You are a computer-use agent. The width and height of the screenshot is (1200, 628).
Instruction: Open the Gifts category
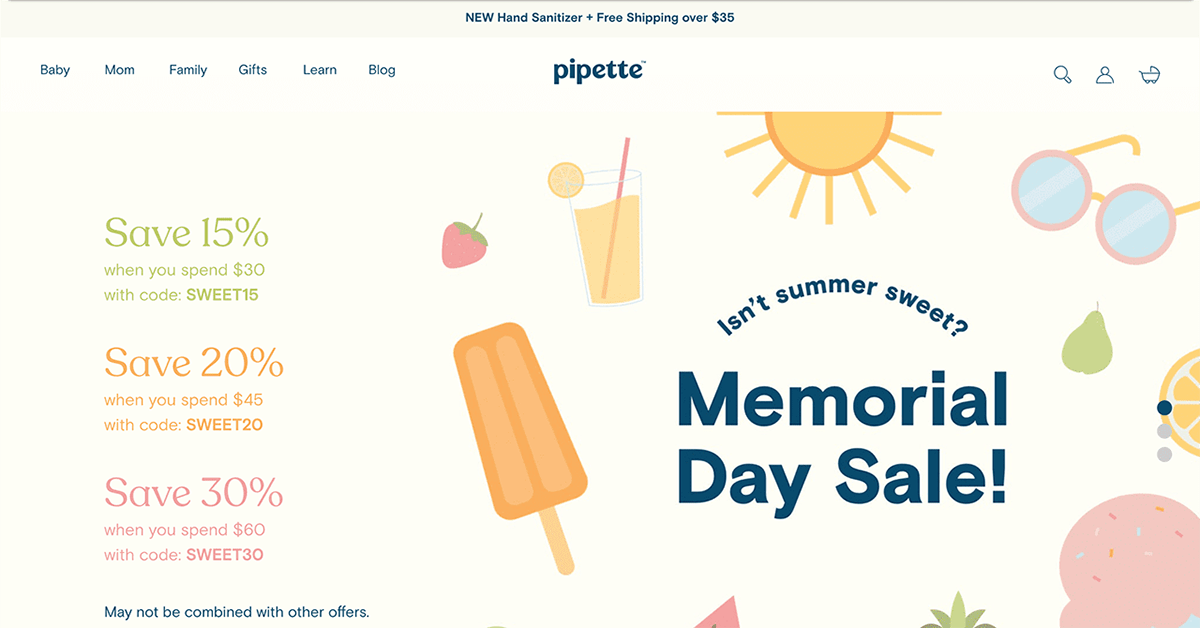tap(253, 70)
